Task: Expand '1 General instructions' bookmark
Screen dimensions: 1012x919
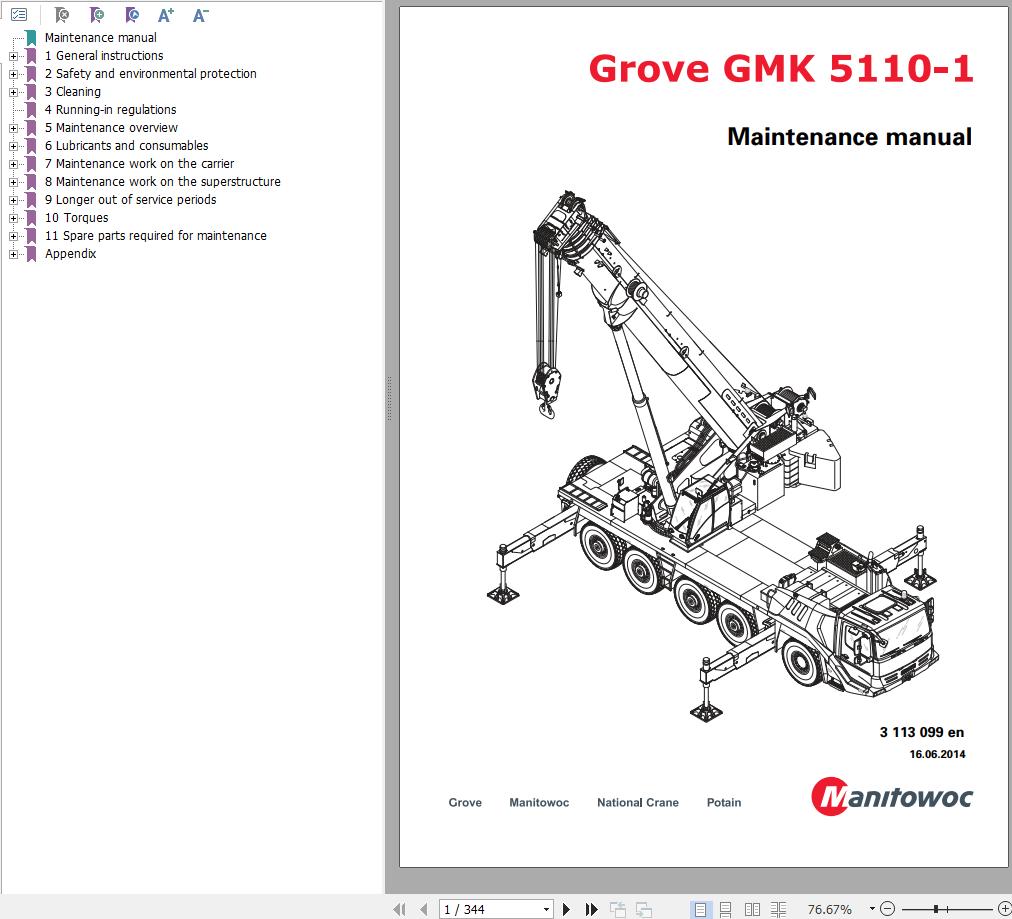Action: pos(14,56)
